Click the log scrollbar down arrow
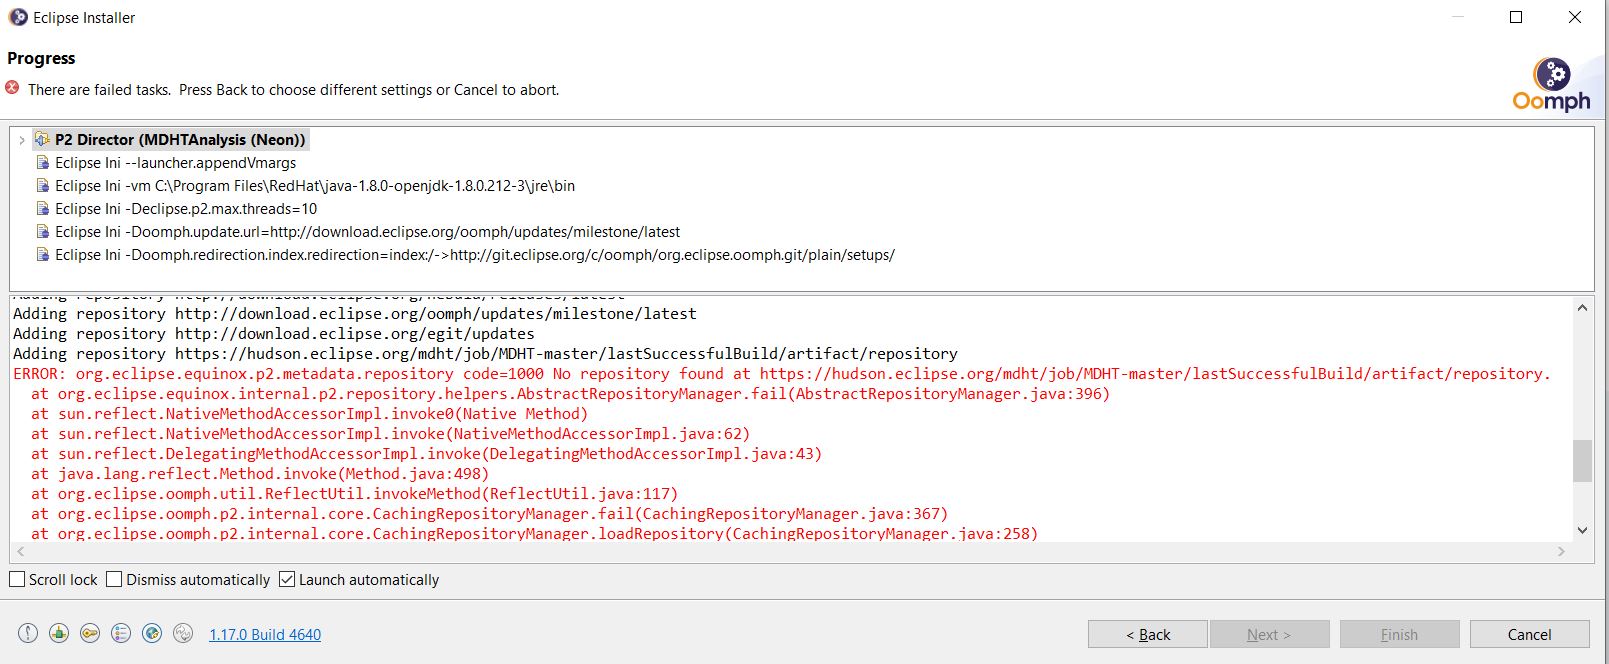 tap(1582, 530)
